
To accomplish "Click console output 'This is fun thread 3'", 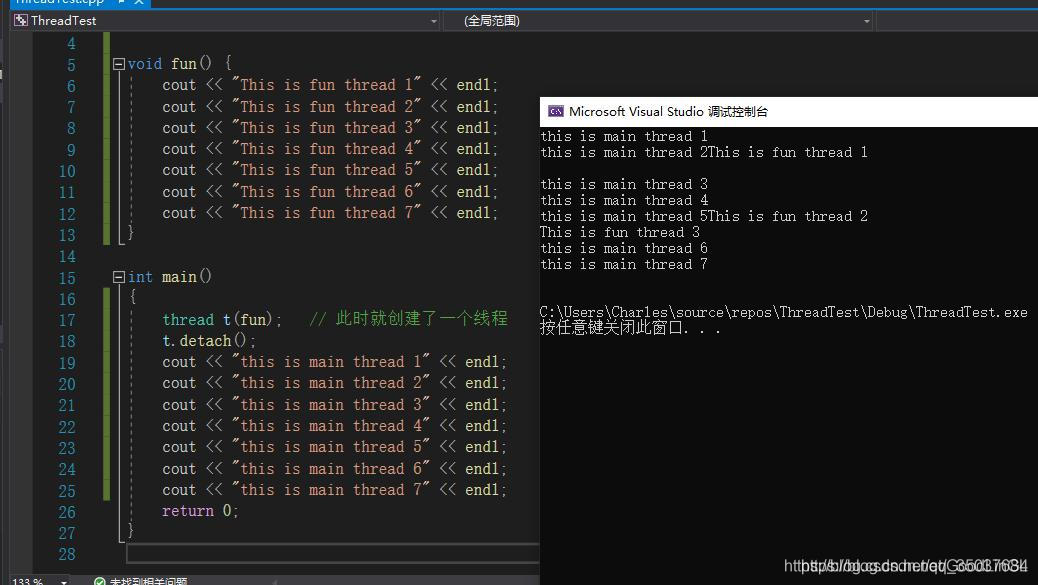I will [620, 232].
